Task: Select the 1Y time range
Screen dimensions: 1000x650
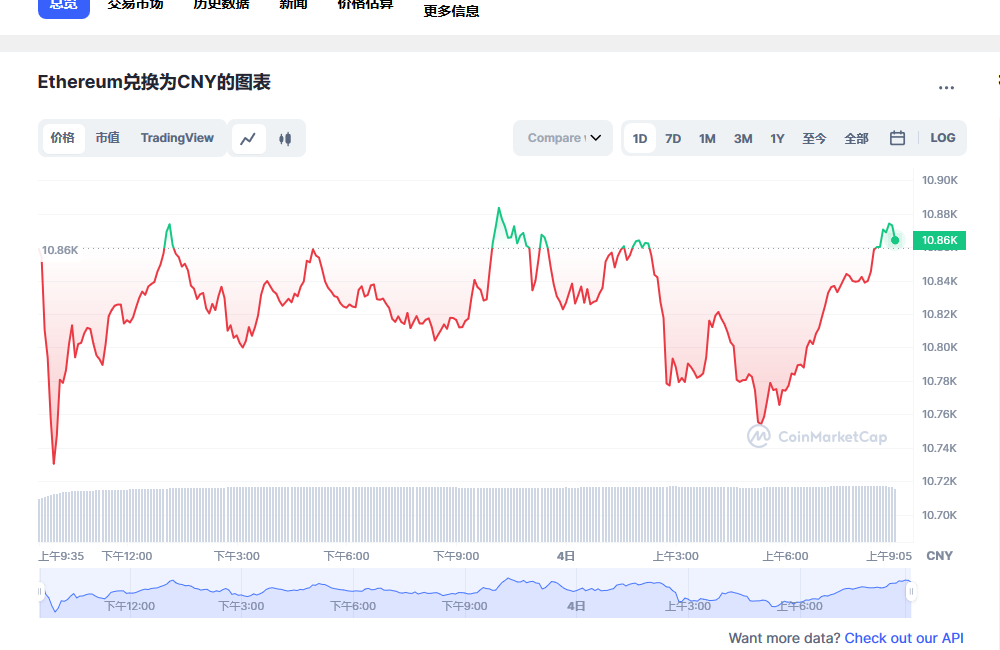Action: click(777, 139)
